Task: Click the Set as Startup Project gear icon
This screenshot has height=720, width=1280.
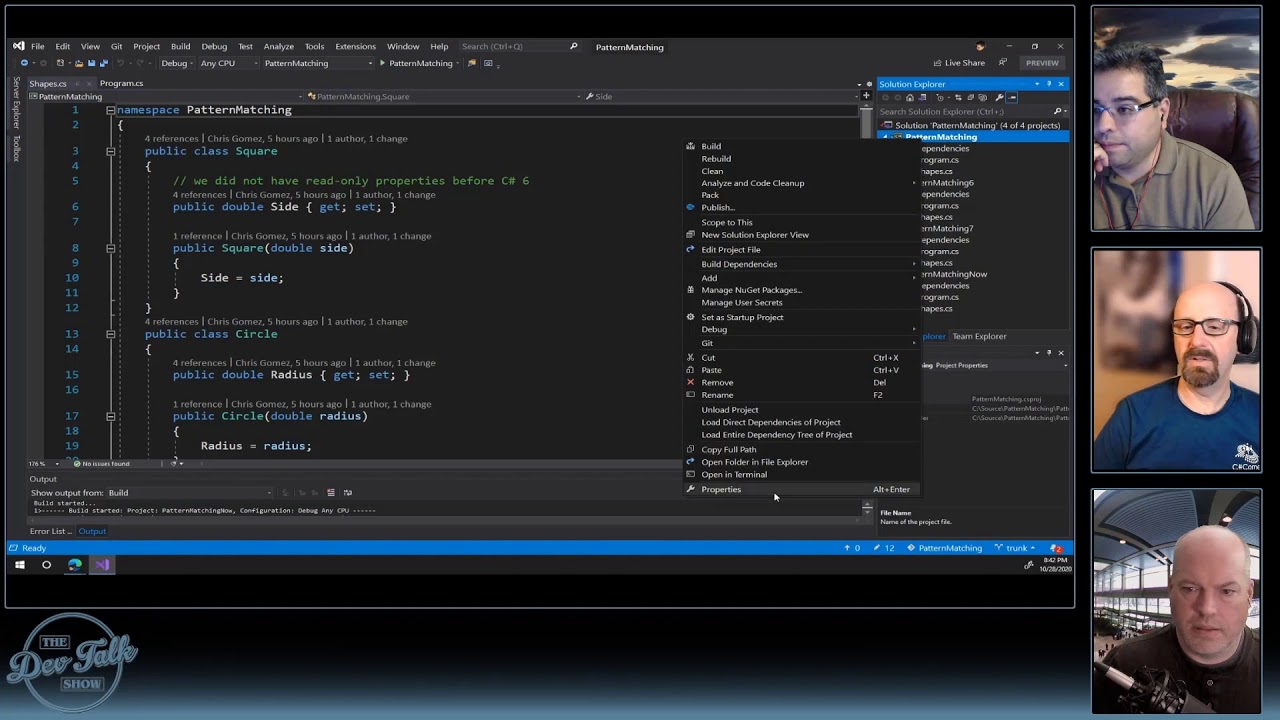Action: 690,317
